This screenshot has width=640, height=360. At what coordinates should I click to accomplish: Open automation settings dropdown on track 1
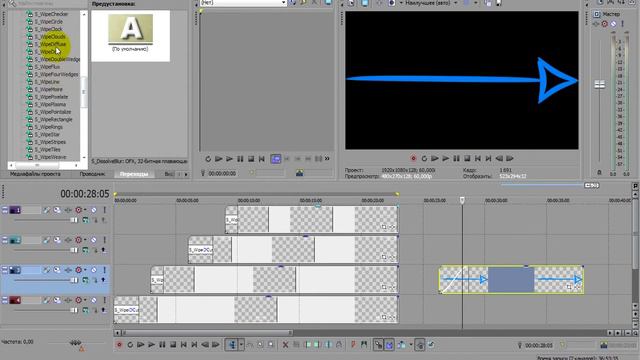pos(85,210)
